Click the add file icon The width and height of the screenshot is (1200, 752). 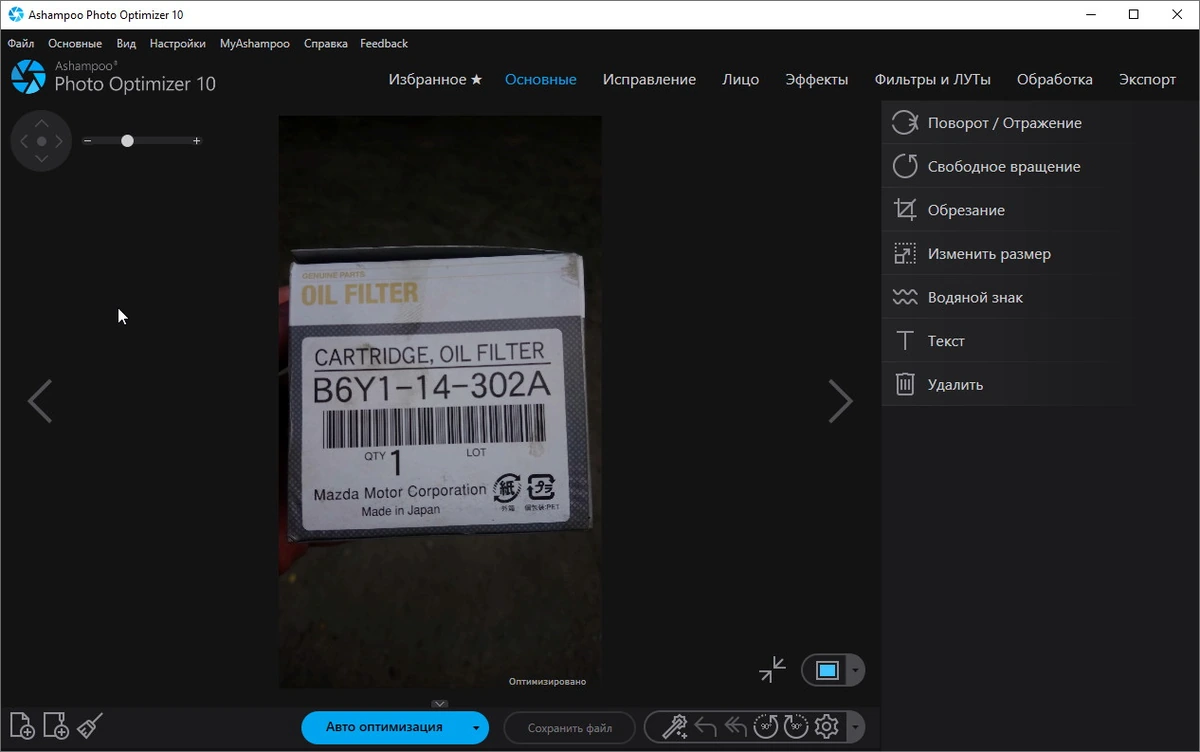pos(22,726)
